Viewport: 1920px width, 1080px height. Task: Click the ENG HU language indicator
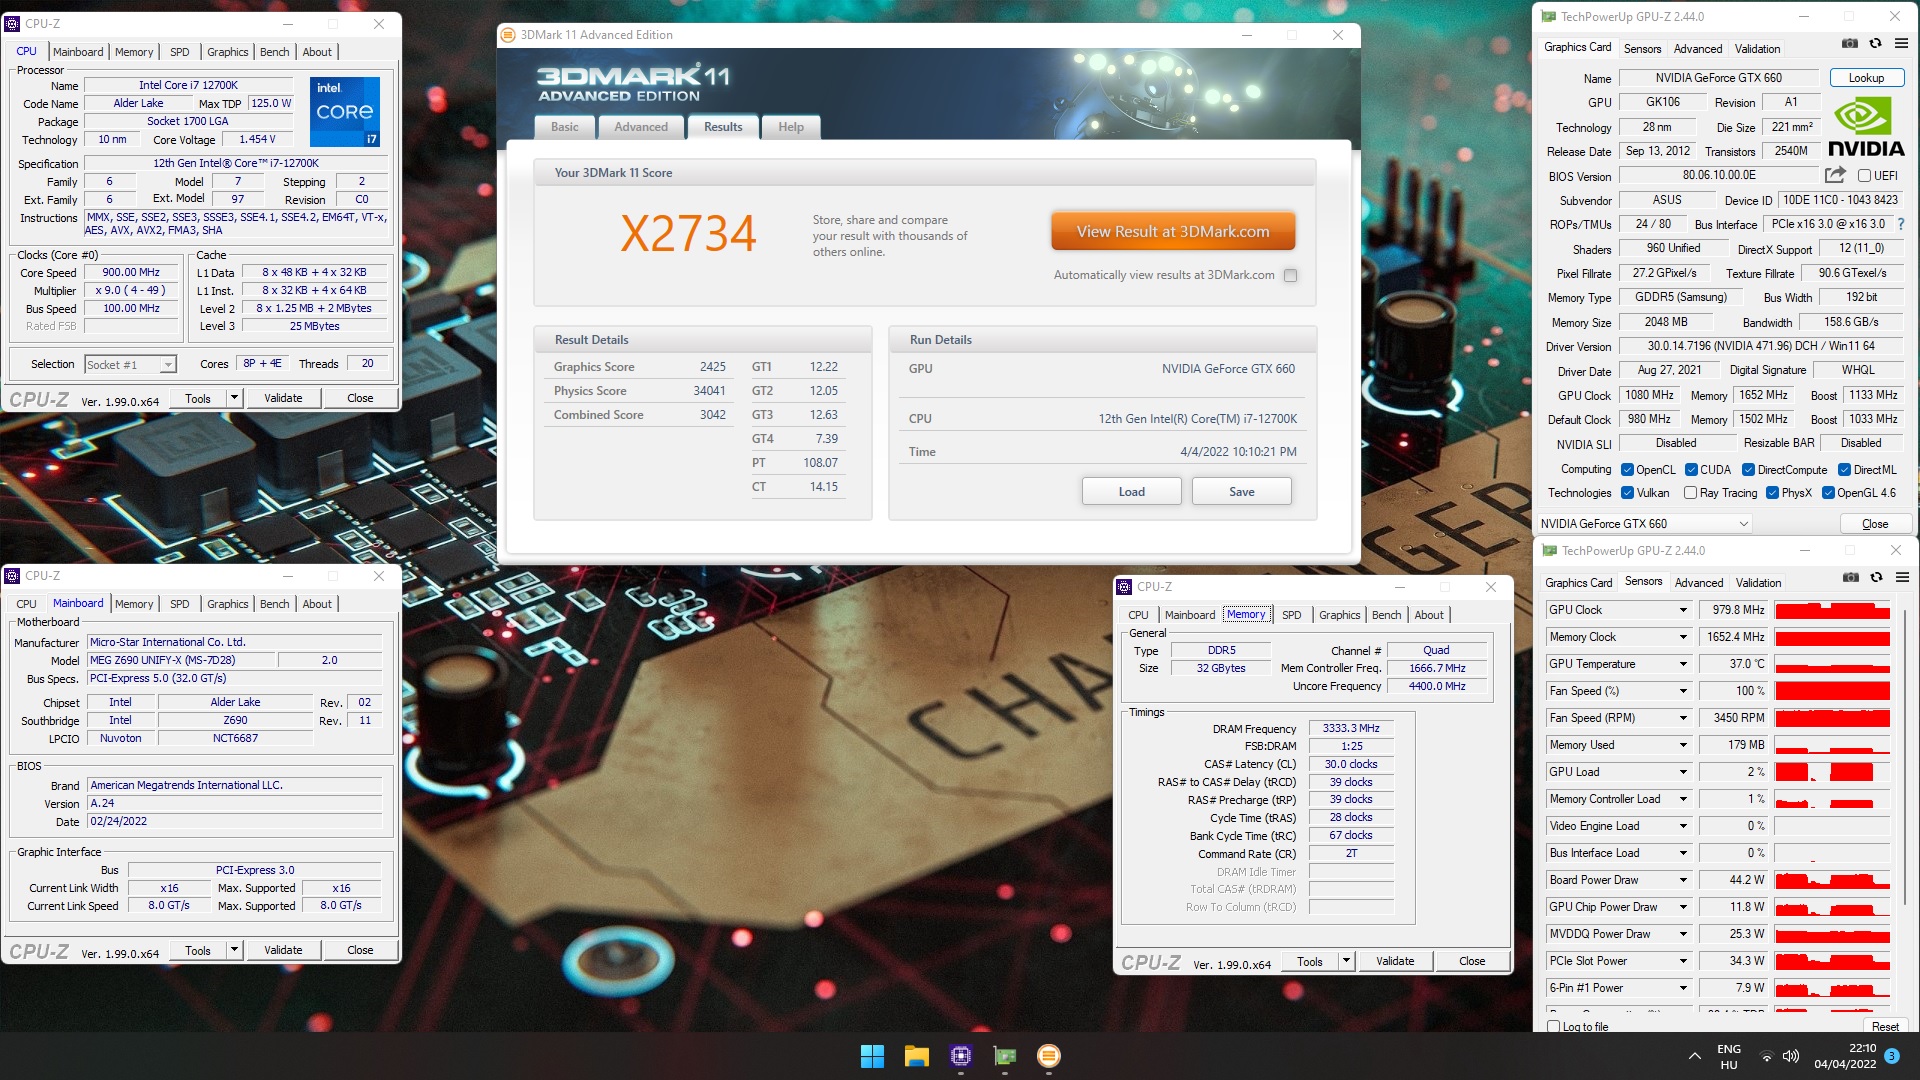pos(1729,1057)
